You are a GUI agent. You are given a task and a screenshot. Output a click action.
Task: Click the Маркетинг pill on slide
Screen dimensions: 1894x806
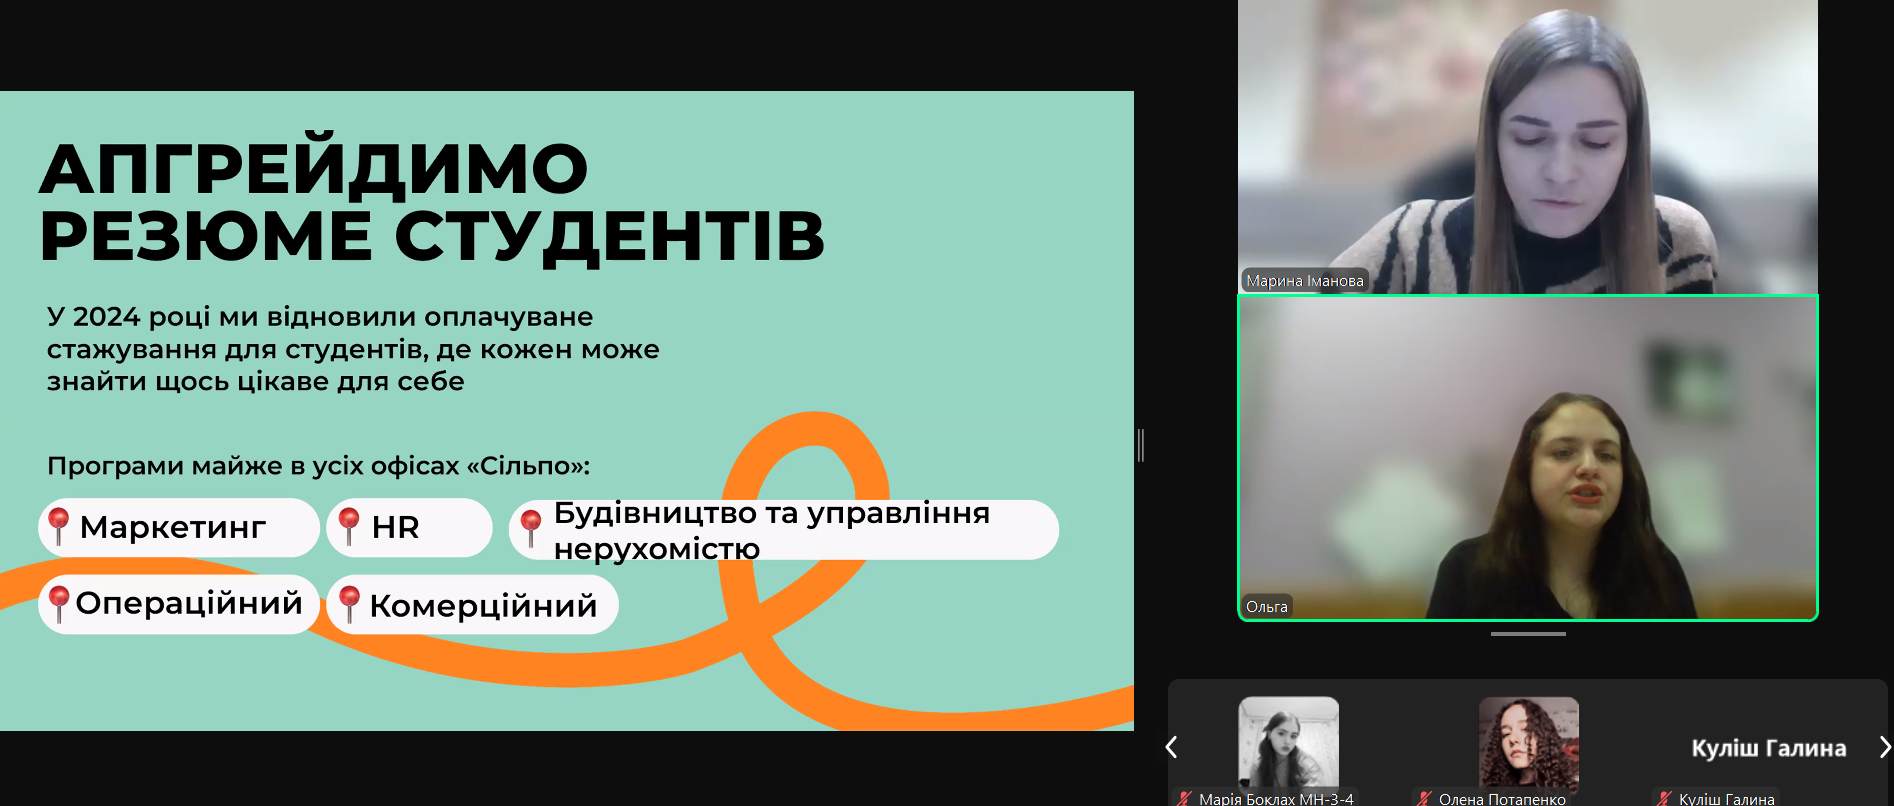179,527
